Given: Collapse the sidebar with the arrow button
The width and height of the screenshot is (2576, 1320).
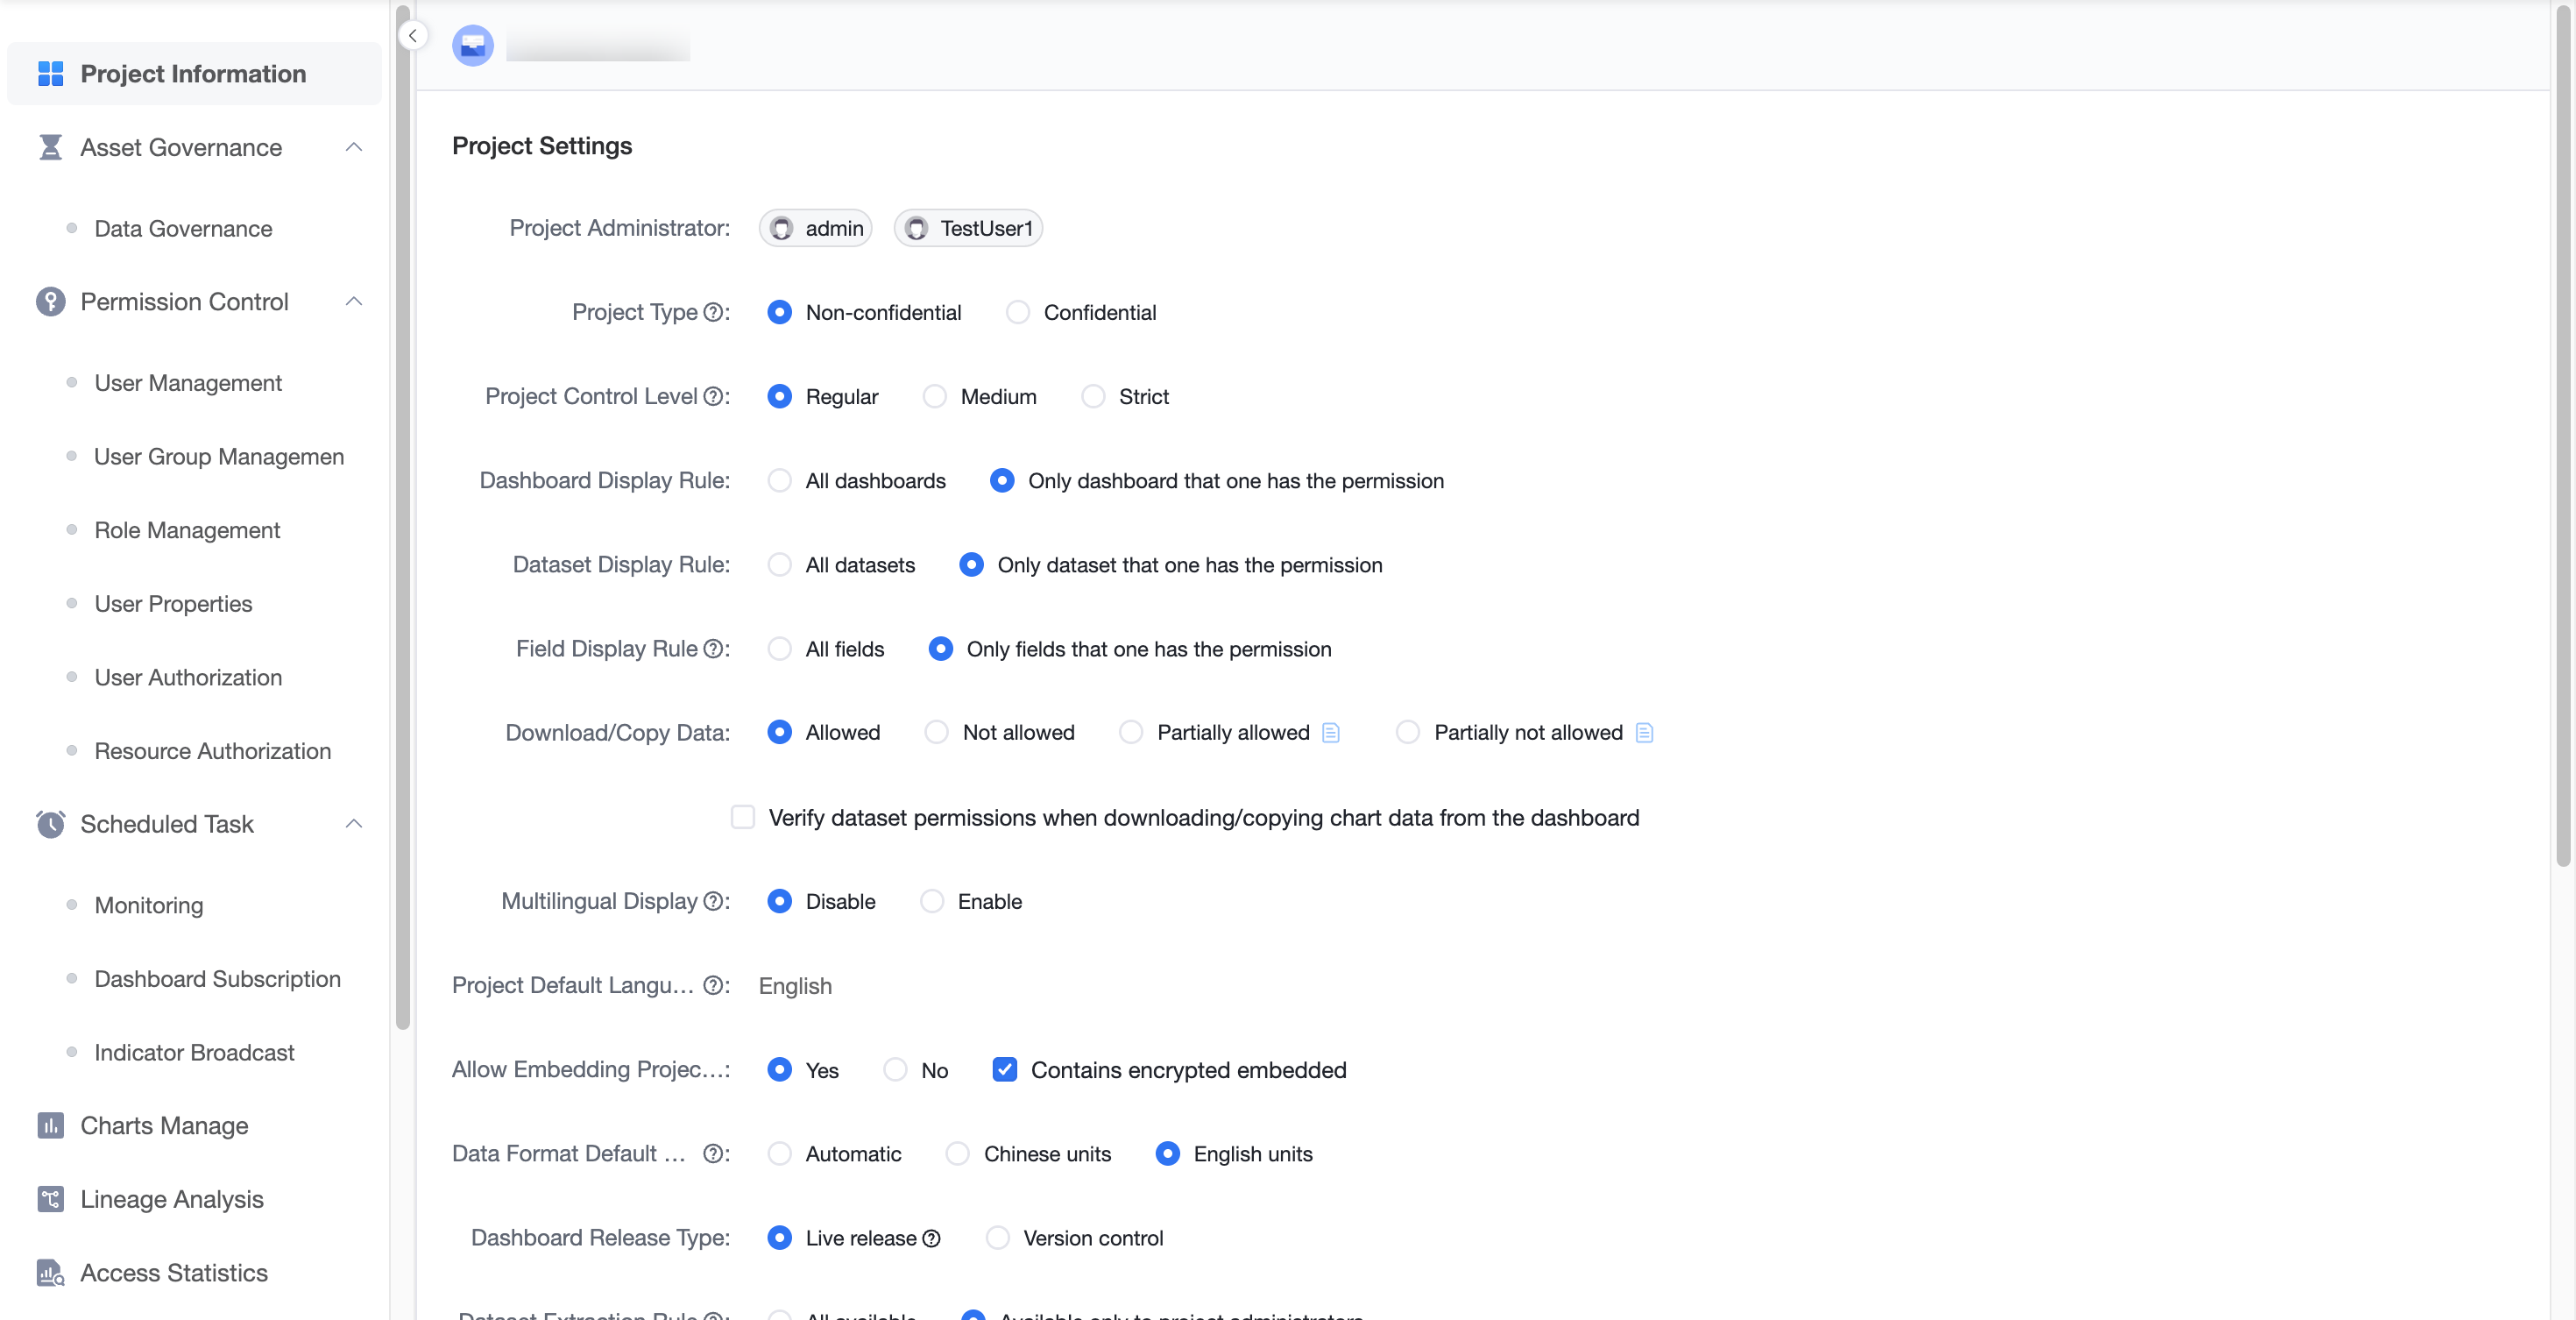Looking at the screenshot, I should (x=412, y=36).
